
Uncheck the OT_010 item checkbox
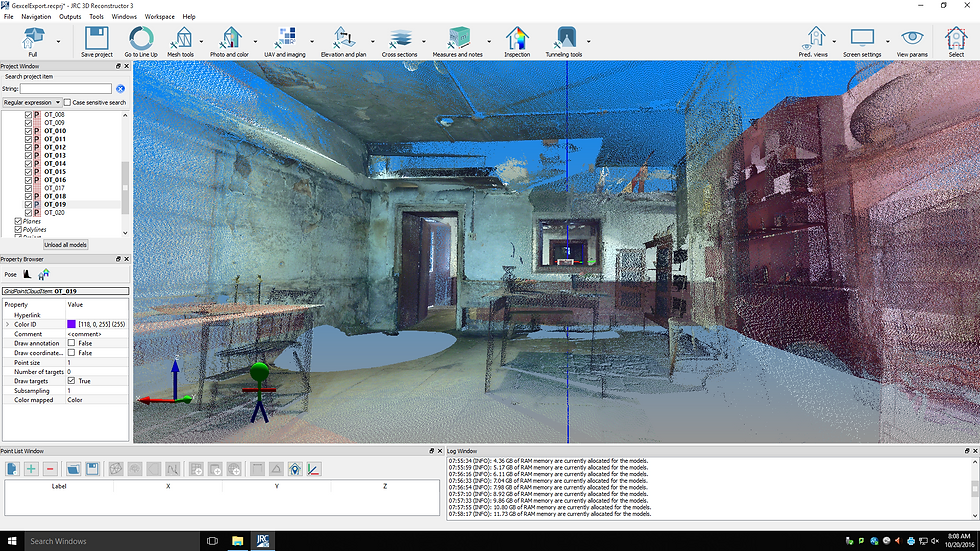[x=28, y=131]
